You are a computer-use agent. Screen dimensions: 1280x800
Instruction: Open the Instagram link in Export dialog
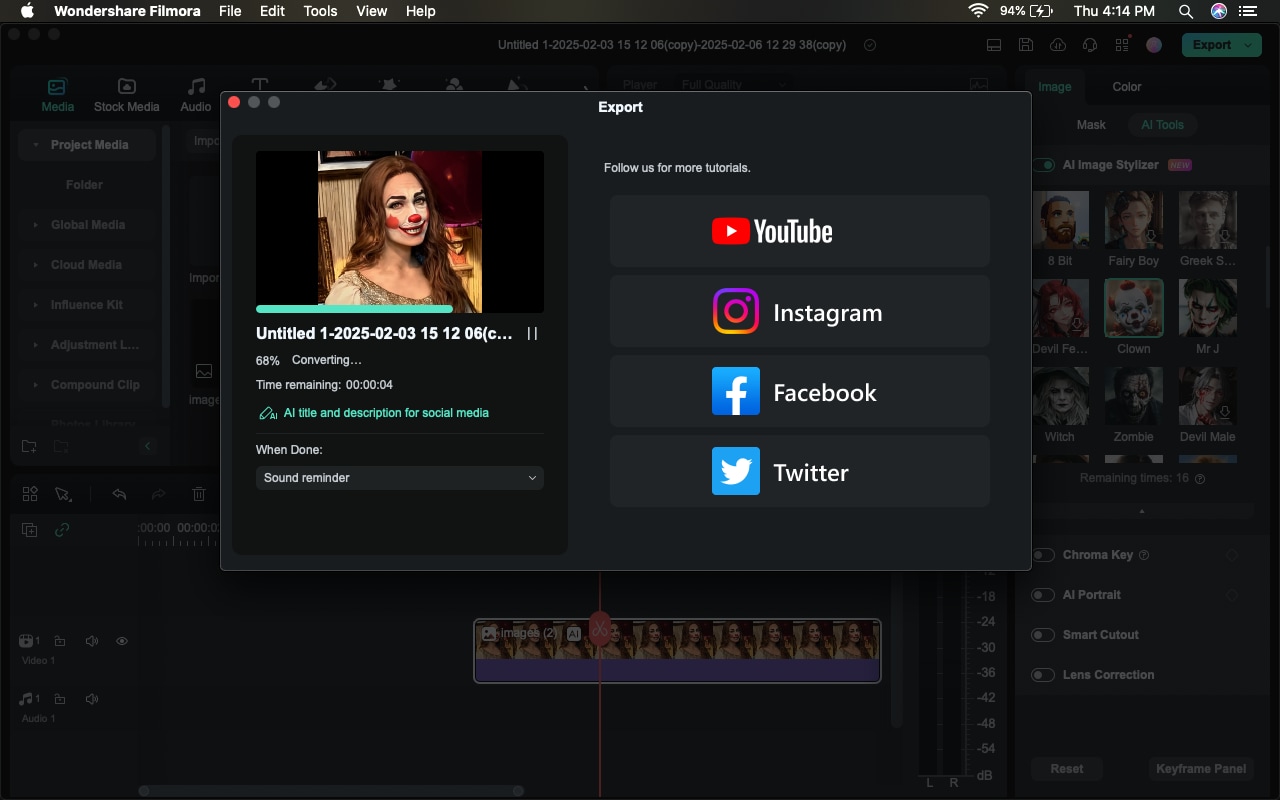click(800, 311)
